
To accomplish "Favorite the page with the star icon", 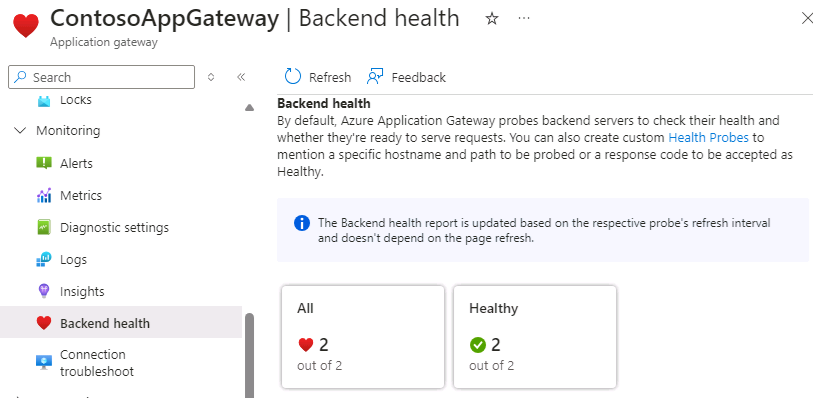I will click(x=492, y=19).
